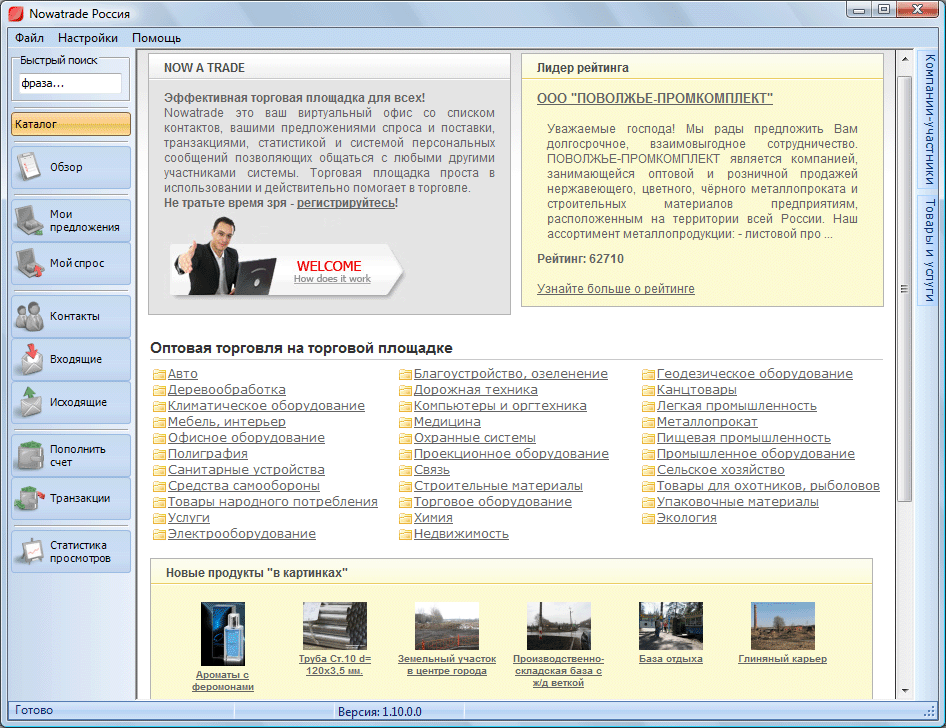Open Мои предложения sidebar icon

(28, 220)
